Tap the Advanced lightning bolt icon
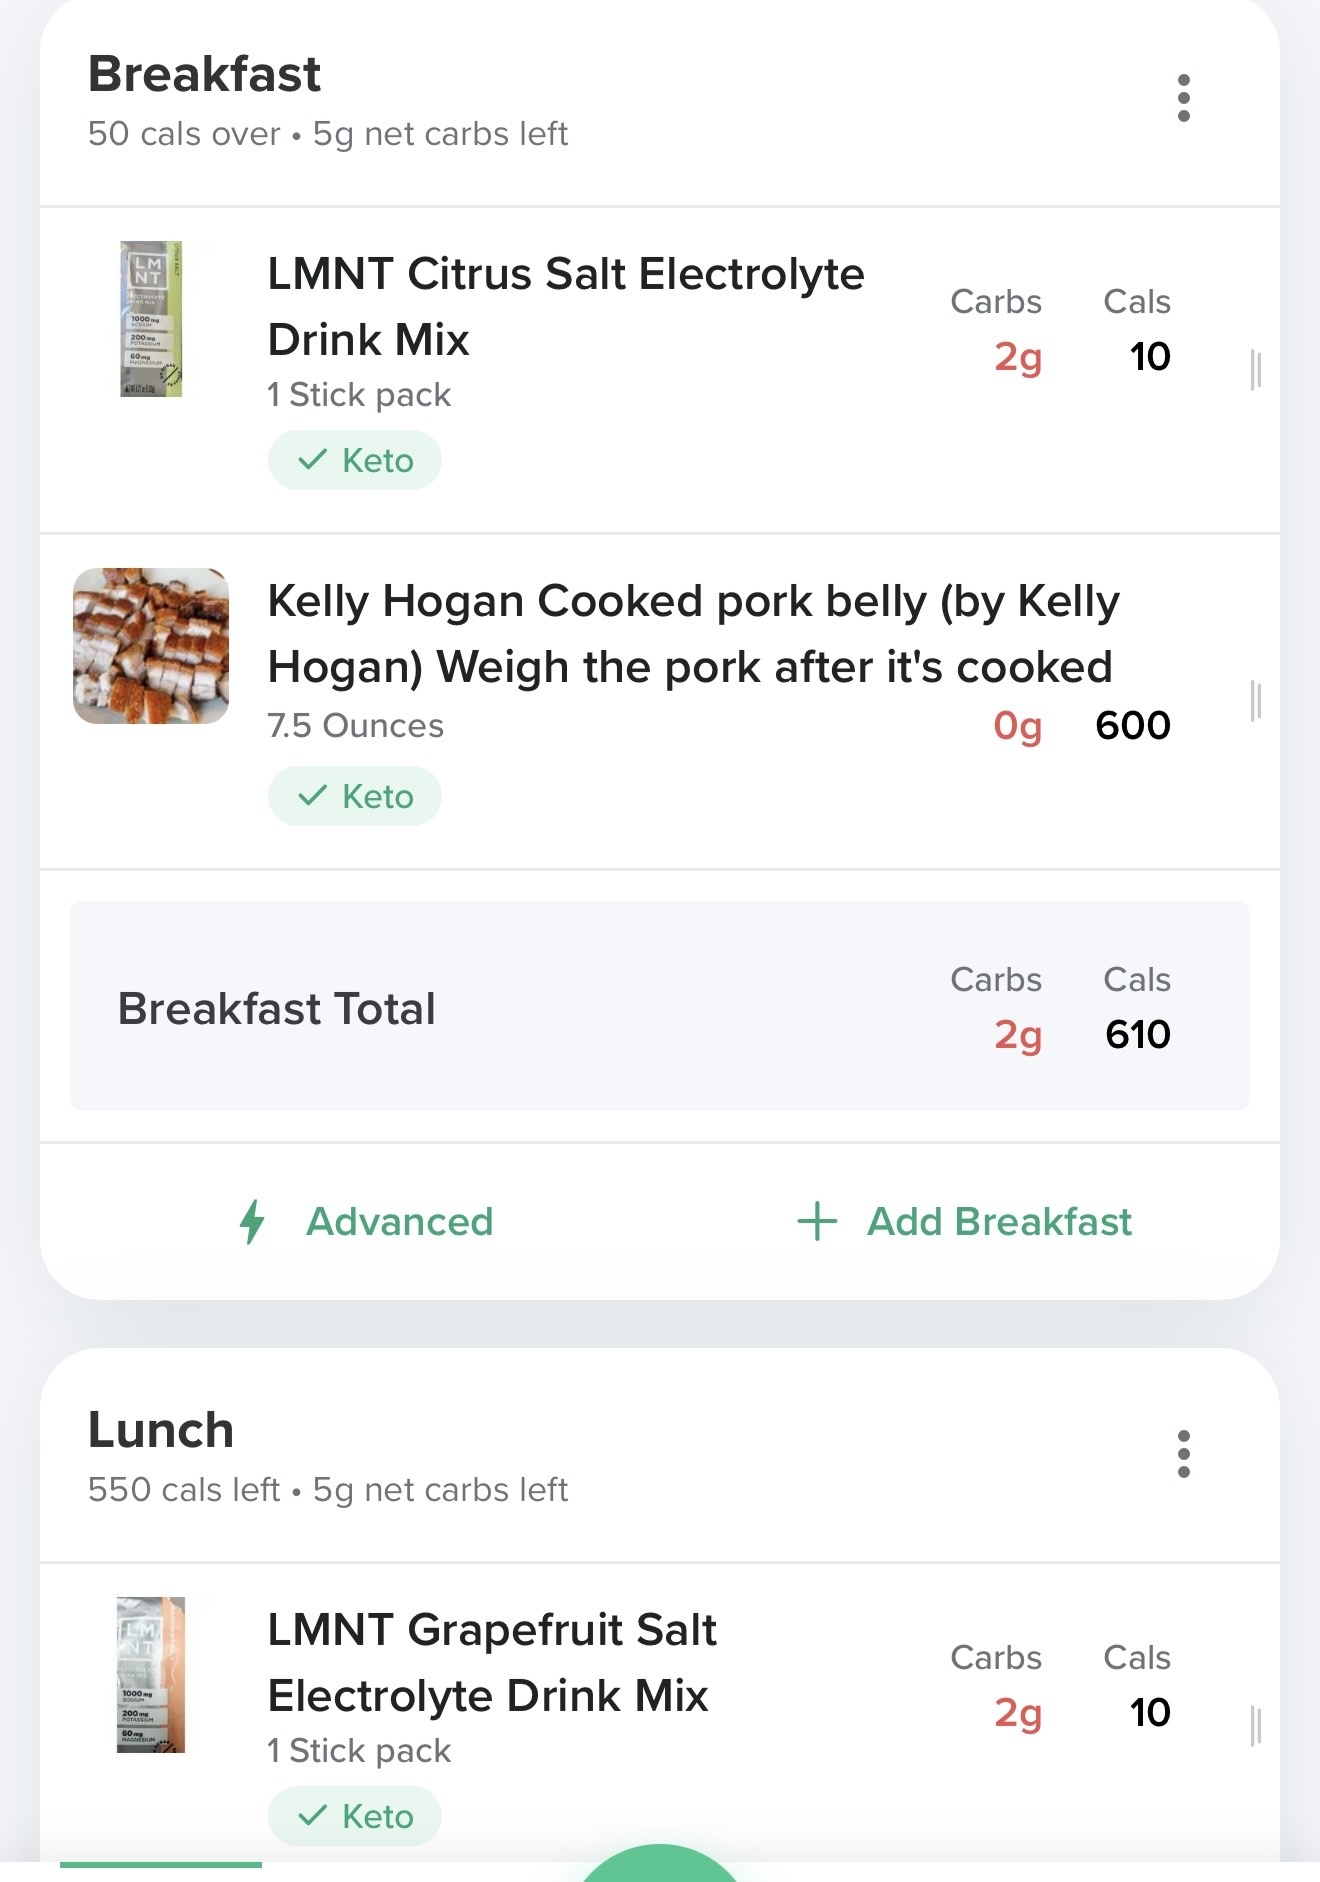Image resolution: width=1320 pixels, height=1882 pixels. click(252, 1222)
